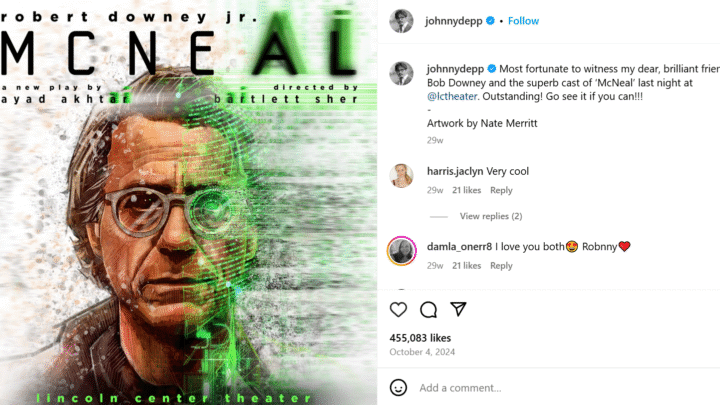Open damla_onerr8's story-ringed avatar
This screenshot has width=720, height=405.
tap(402, 251)
